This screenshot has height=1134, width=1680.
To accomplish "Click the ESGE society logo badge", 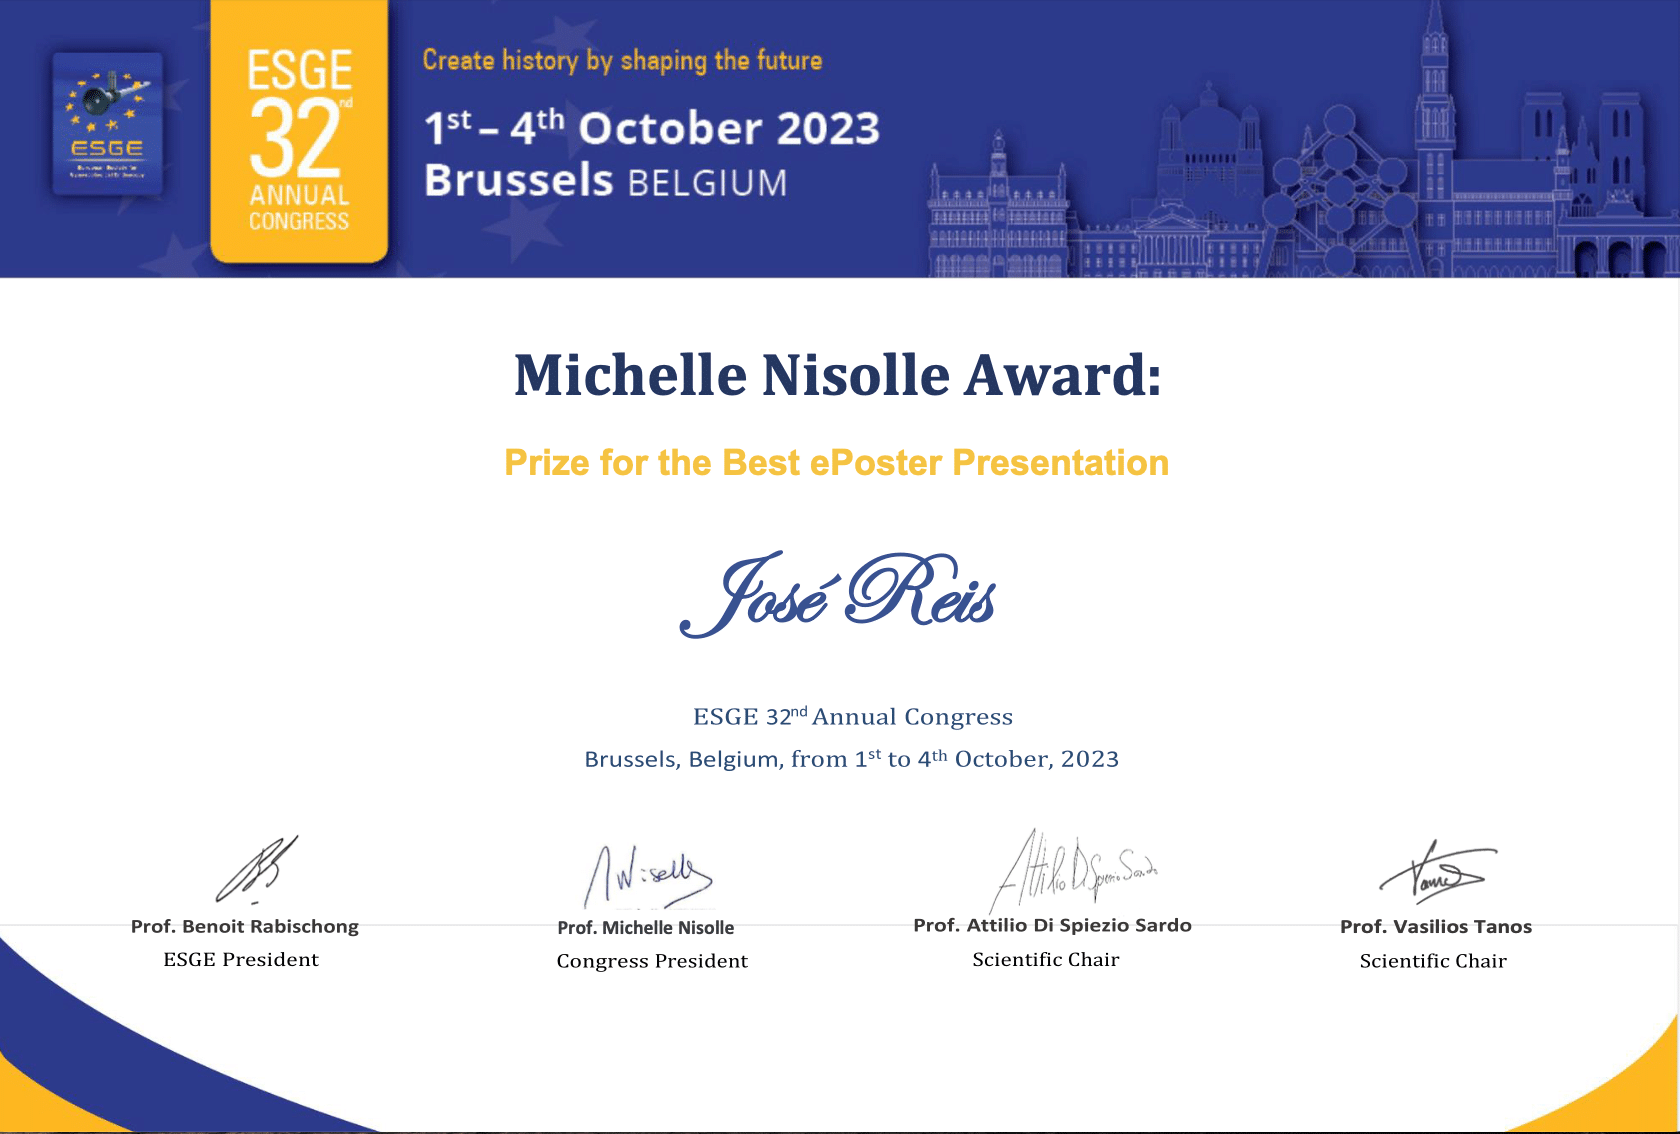I will point(107,124).
